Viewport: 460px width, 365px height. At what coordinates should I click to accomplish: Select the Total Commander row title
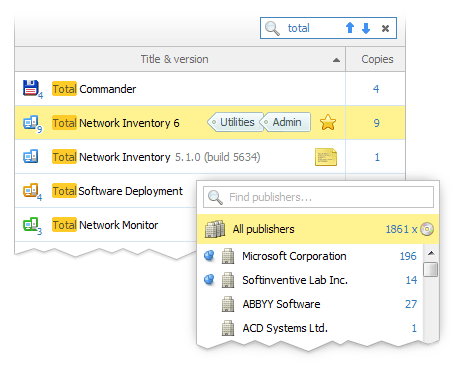pyautogui.click(x=94, y=89)
